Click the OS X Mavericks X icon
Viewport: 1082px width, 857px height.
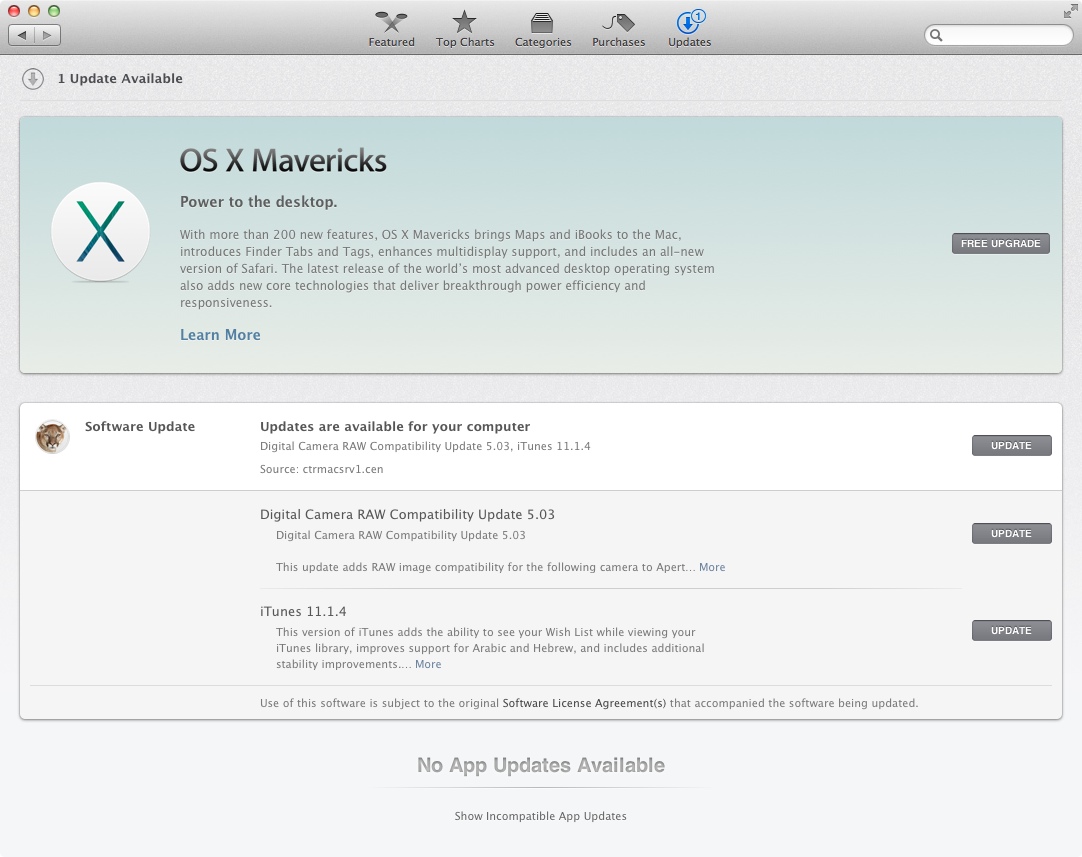[101, 232]
